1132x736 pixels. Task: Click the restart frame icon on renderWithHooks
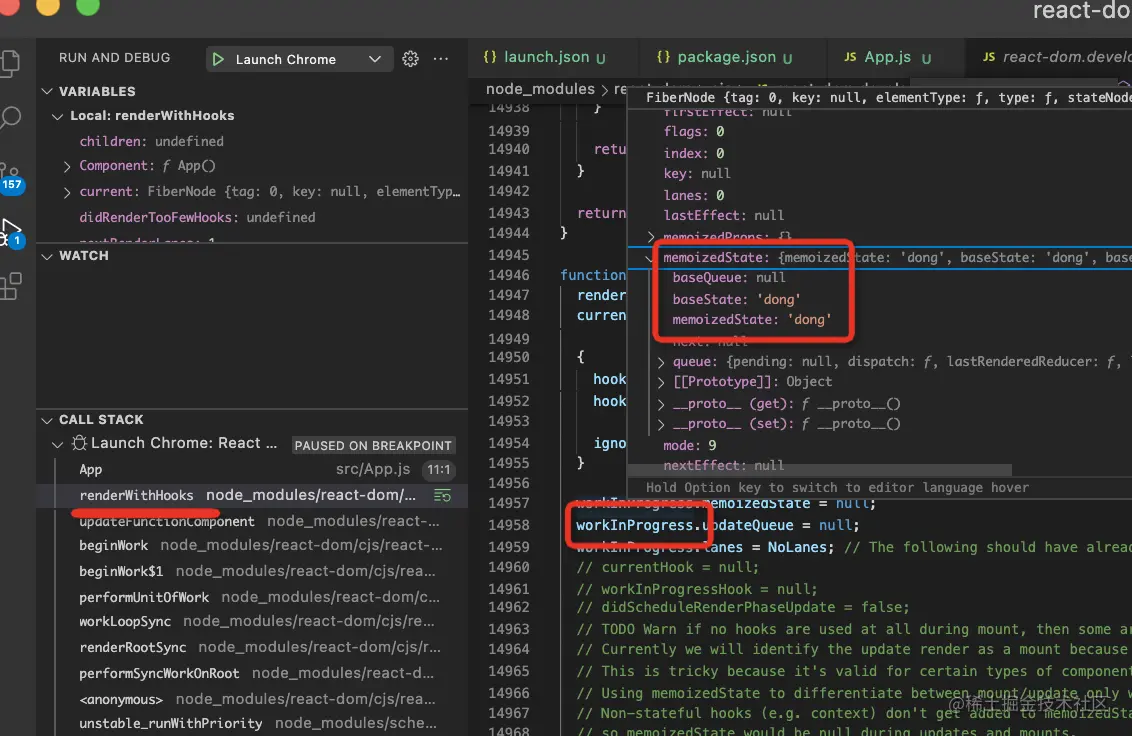point(443,496)
